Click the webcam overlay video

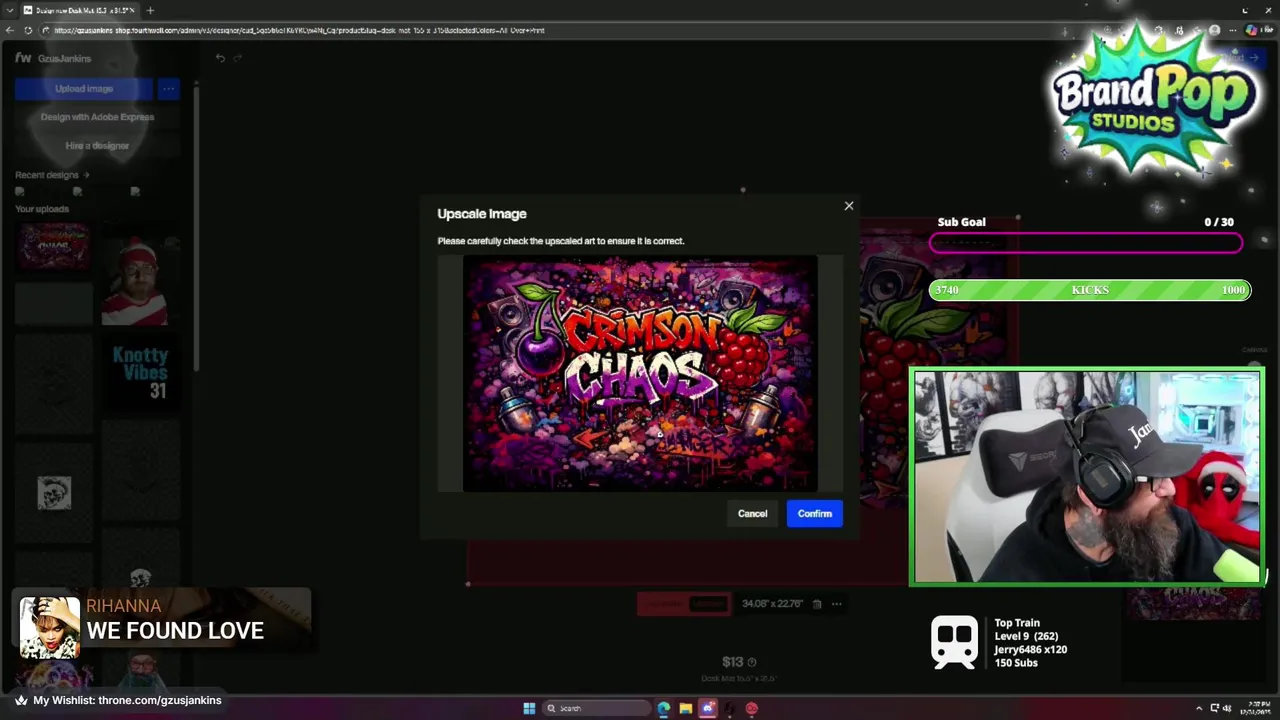coord(1086,477)
